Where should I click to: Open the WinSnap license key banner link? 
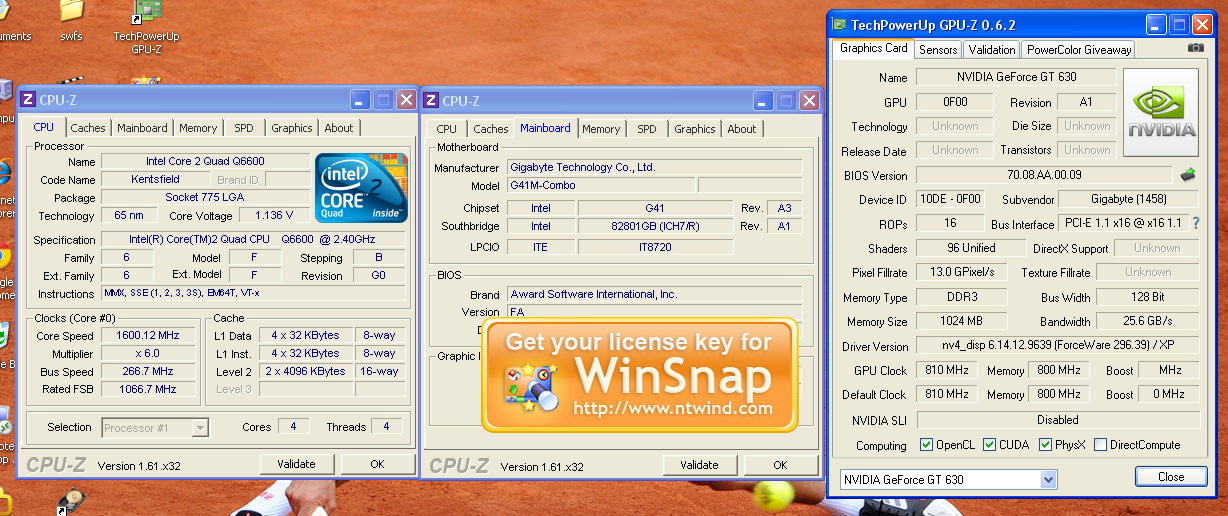click(x=640, y=375)
